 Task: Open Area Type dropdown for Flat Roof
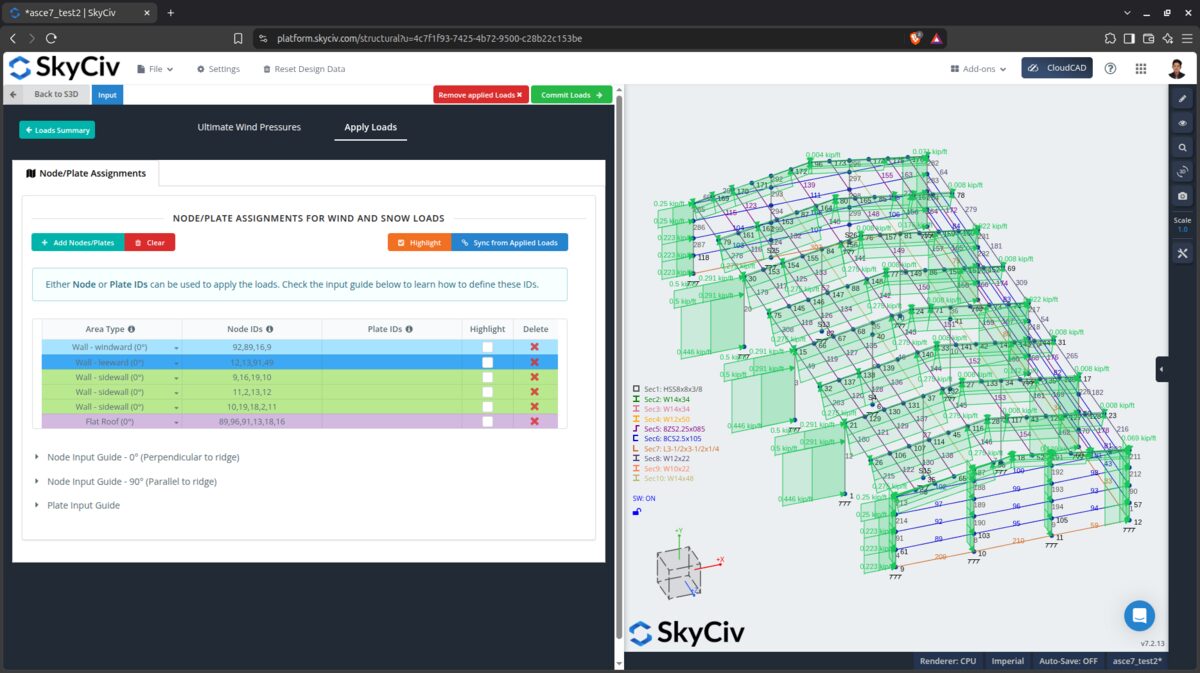pos(177,423)
